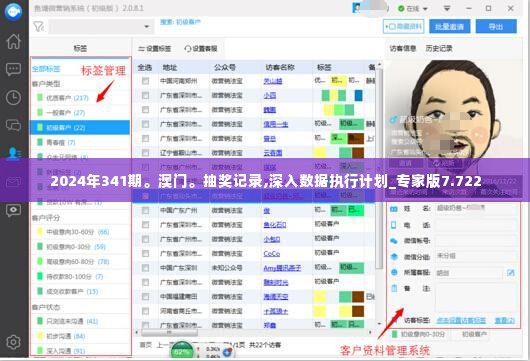The height and width of the screenshot is (361, 530).
Task: Click the blue app logo
Action: (x=14, y=11)
